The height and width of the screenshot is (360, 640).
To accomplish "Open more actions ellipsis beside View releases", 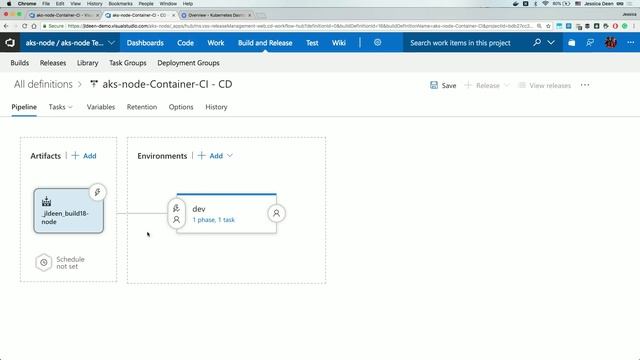I will (585, 85).
